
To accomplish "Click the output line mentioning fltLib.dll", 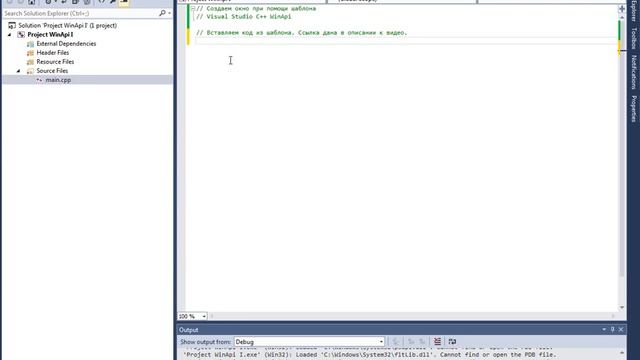I will click(369, 355).
